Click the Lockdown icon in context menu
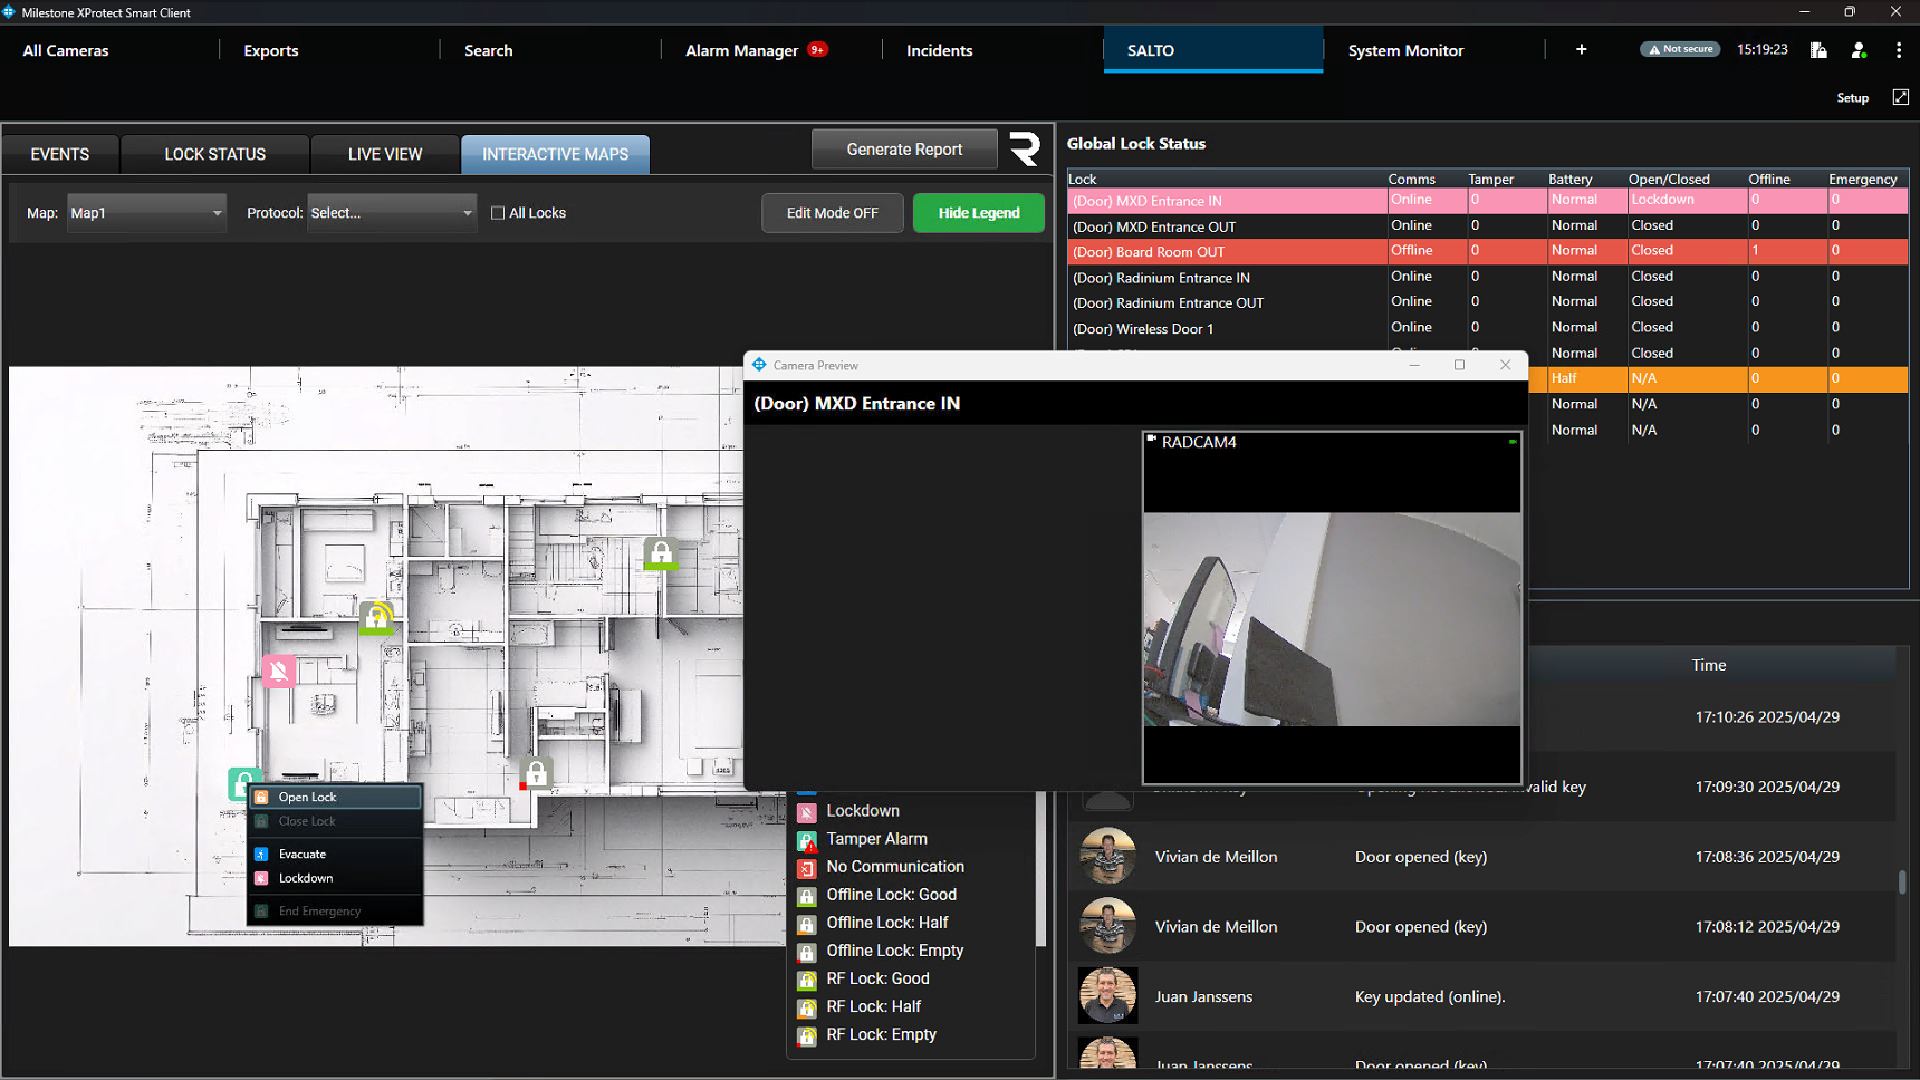This screenshot has width=1920, height=1080. (261, 878)
